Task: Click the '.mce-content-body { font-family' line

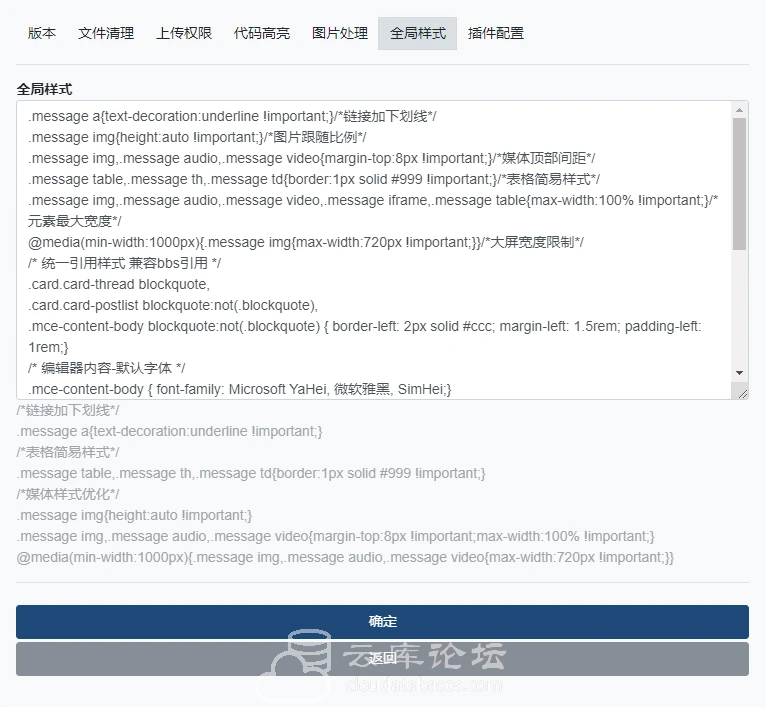Action: 239,389
